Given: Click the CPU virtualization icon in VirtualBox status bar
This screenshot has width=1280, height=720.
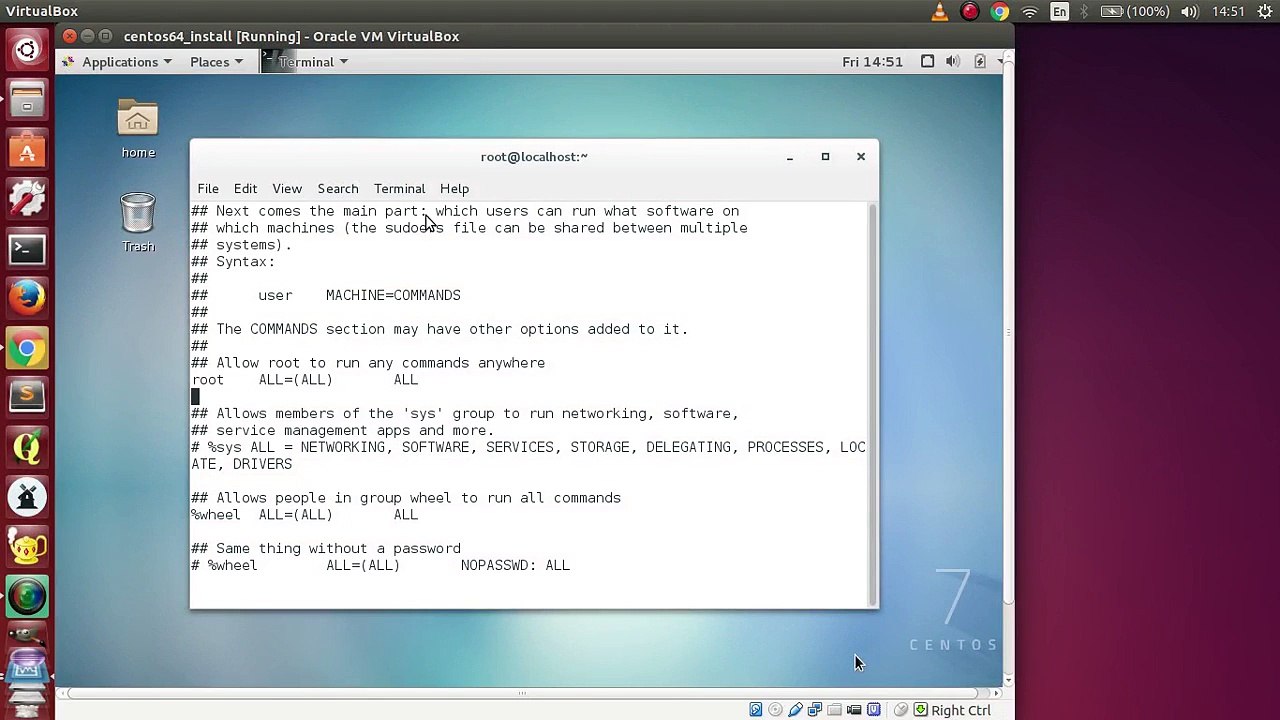Looking at the screenshot, I should pyautogui.click(x=874, y=710).
